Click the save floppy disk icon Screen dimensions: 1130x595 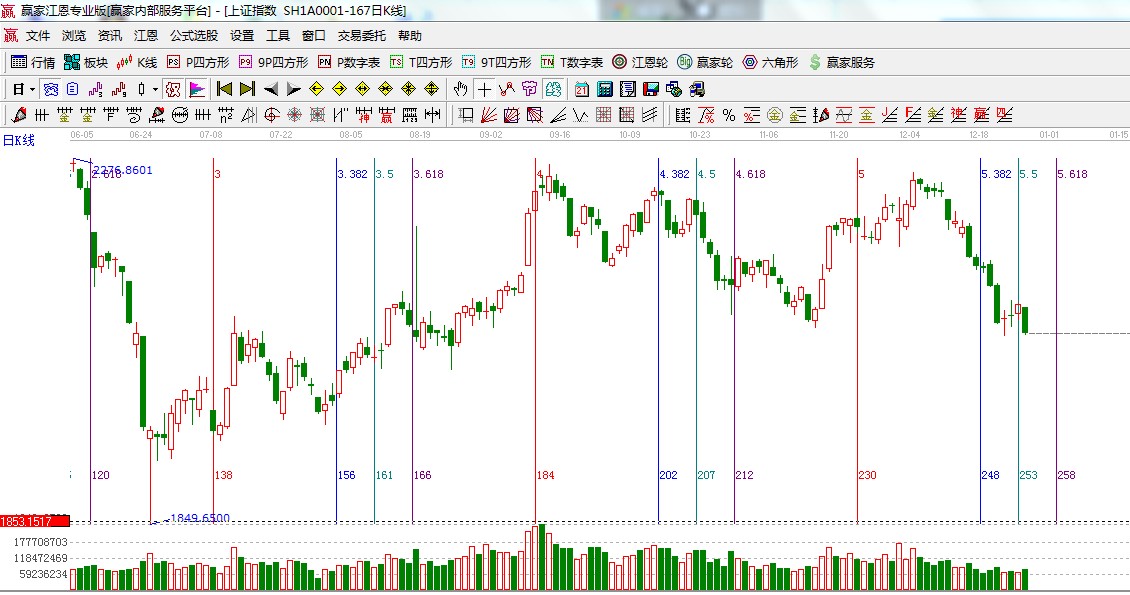tap(650, 89)
